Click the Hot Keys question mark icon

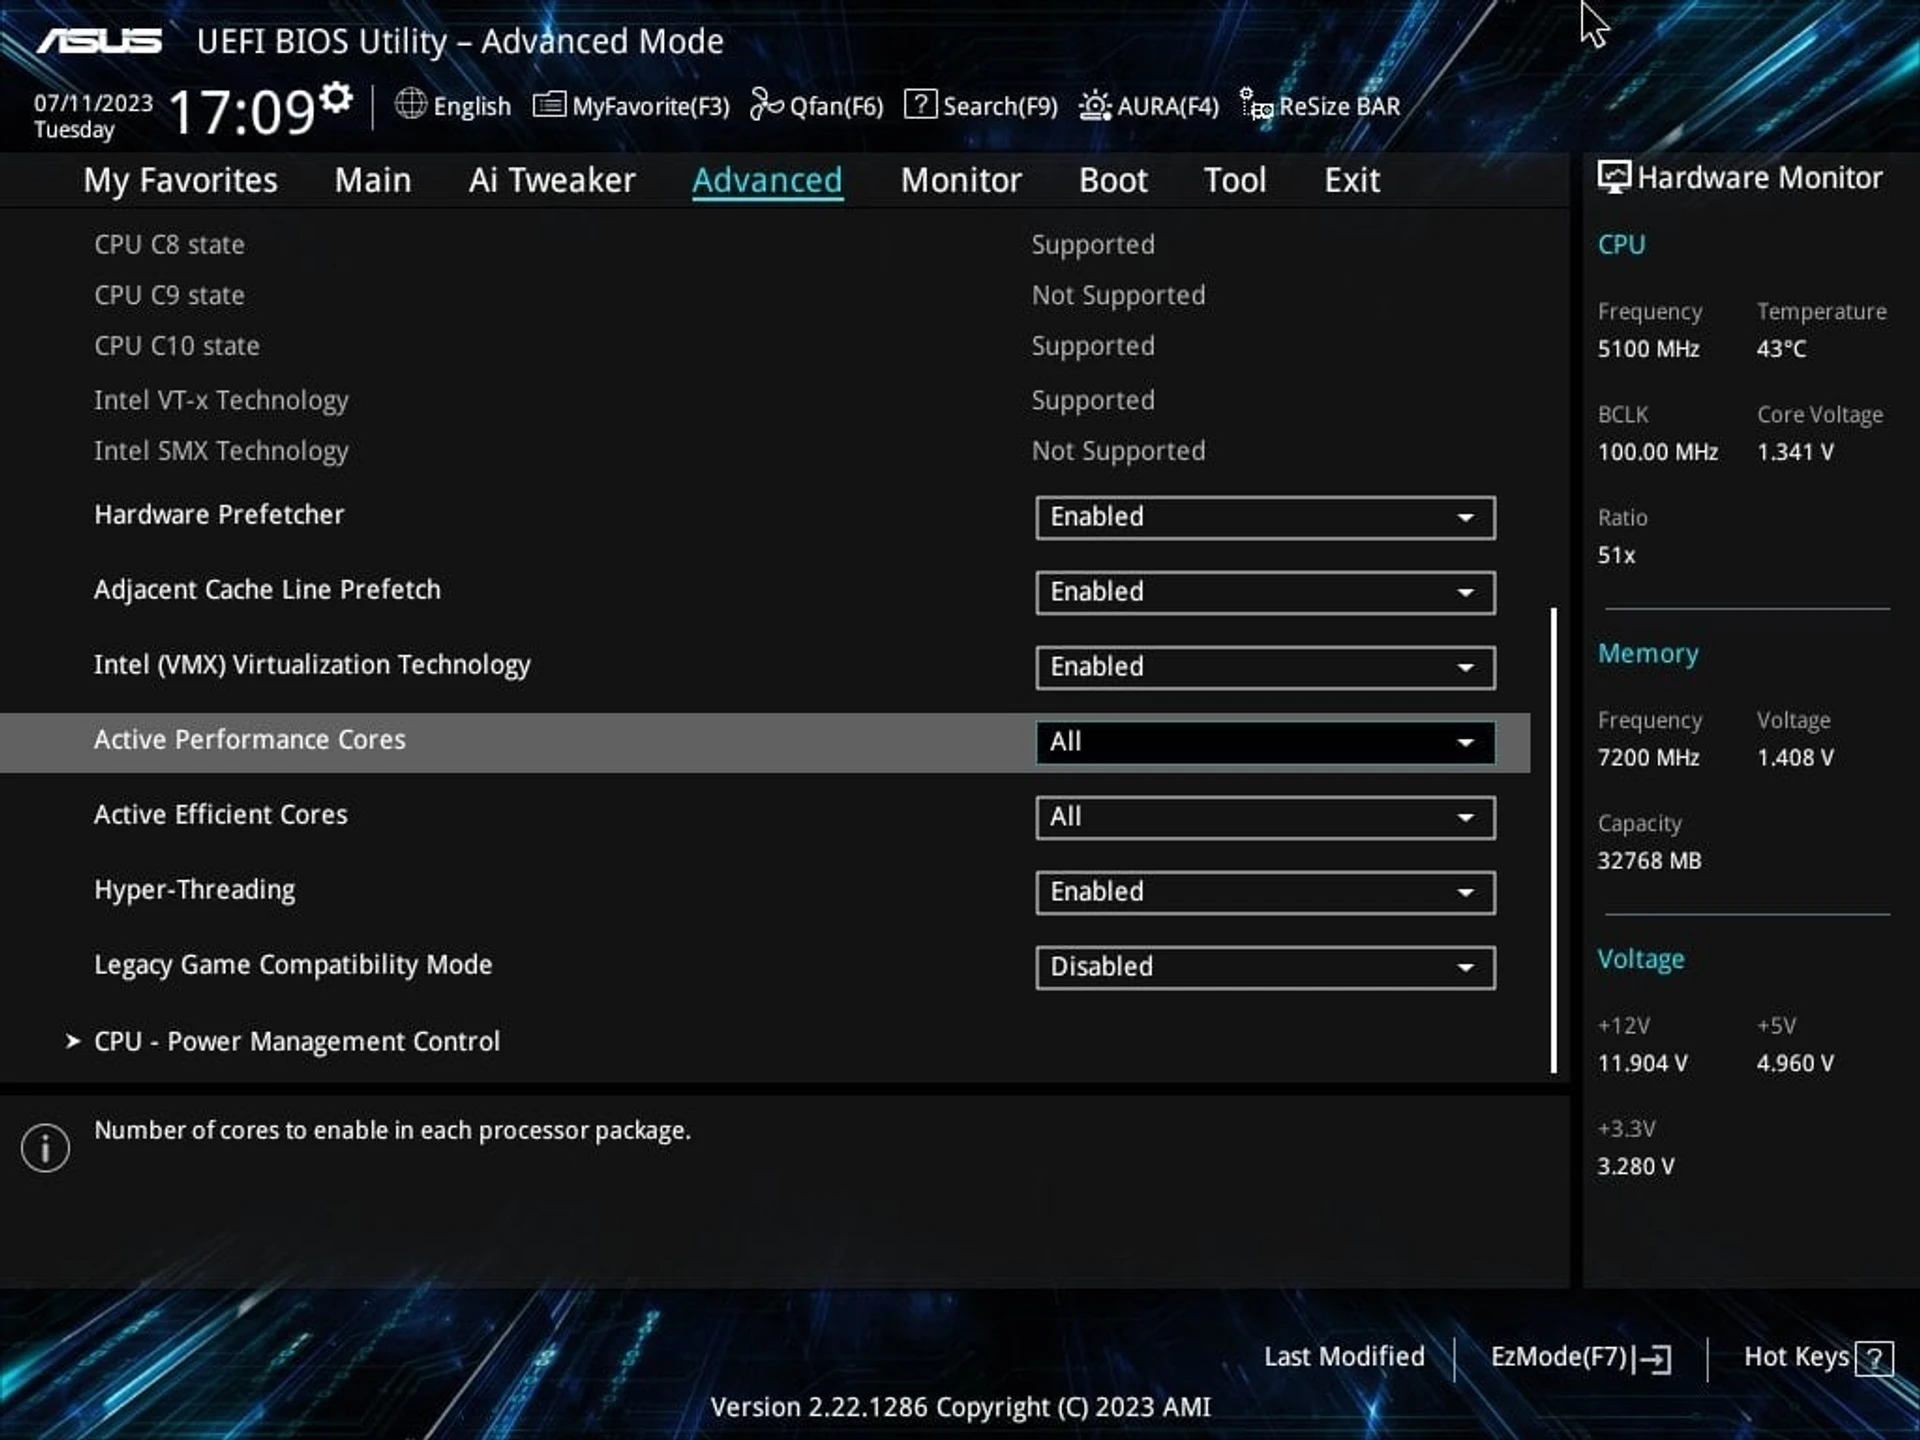point(1874,1359)
